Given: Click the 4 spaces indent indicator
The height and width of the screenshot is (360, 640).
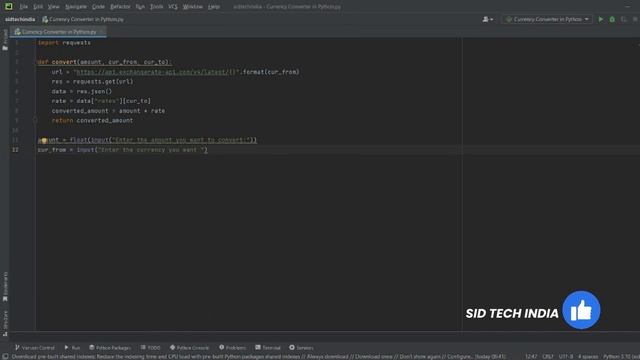Looking at the screenshot, I should 588,356.
